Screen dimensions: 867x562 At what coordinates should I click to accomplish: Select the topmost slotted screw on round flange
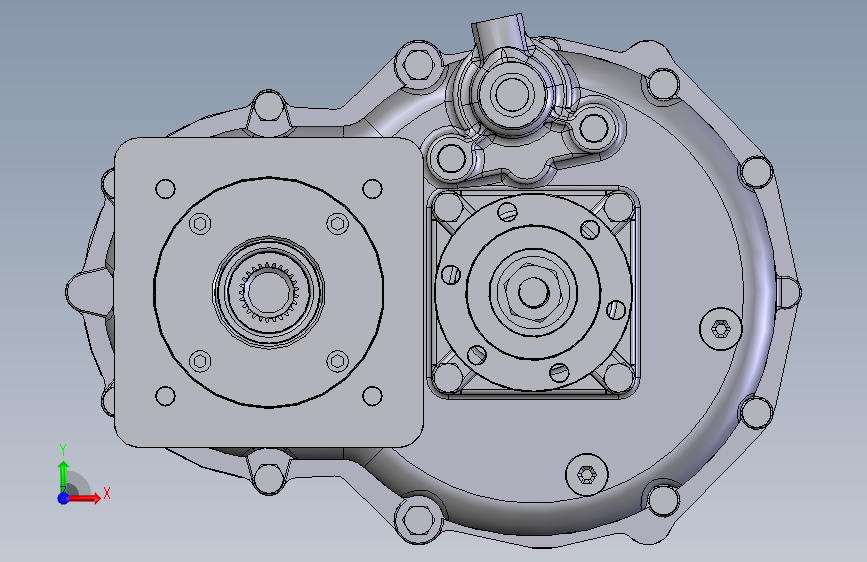point(508,211)
